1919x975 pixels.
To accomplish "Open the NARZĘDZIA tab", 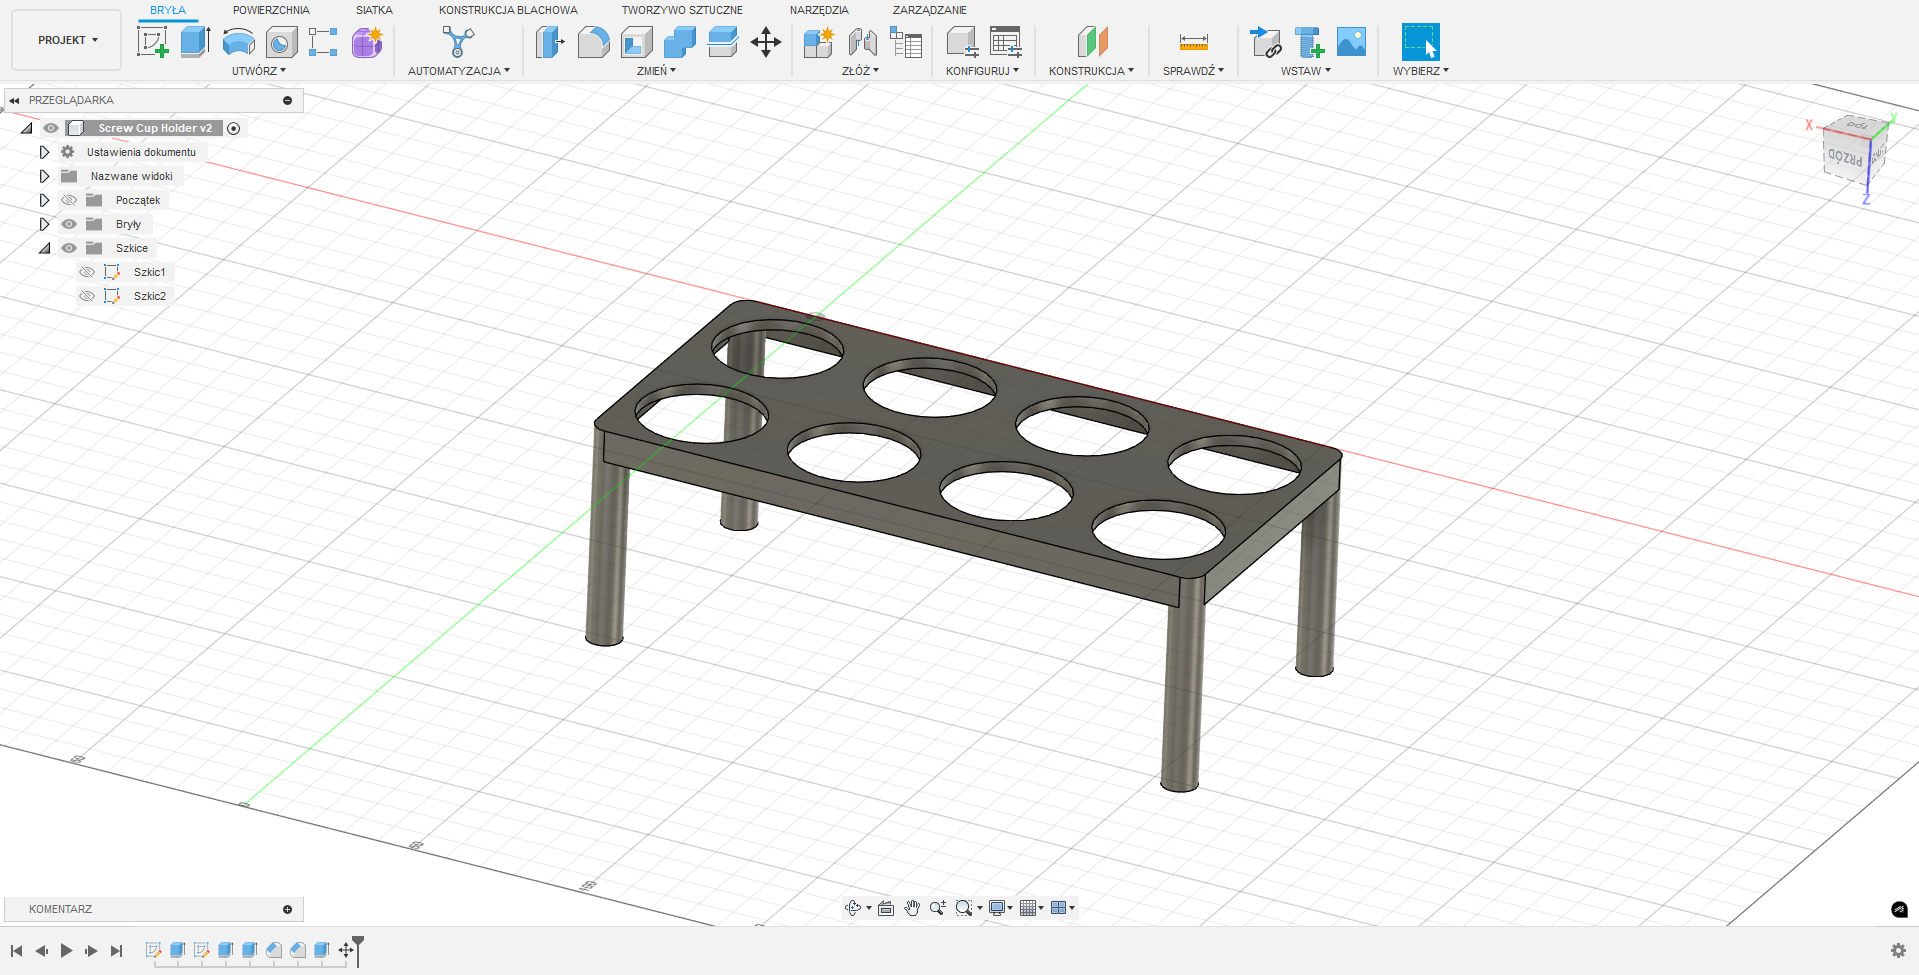I will point(819,10).
